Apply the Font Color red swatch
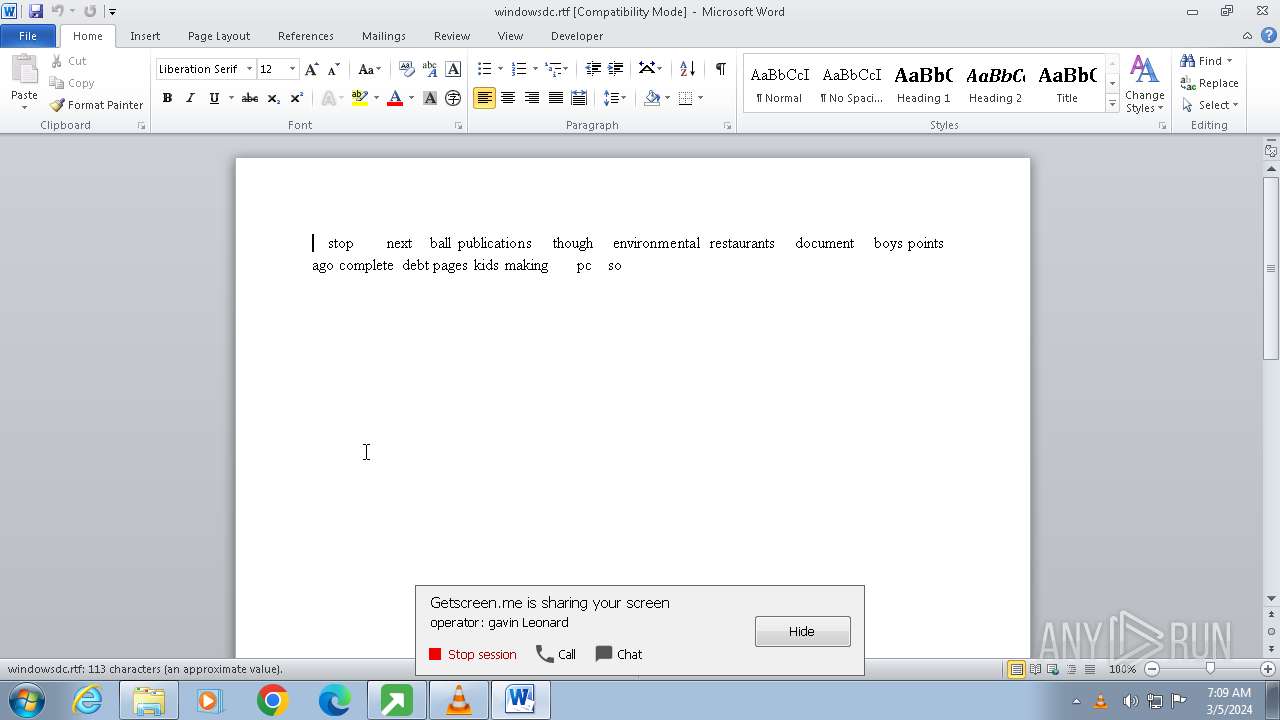The width and height of the screenshot is (1280, 720). click(395, 98)
